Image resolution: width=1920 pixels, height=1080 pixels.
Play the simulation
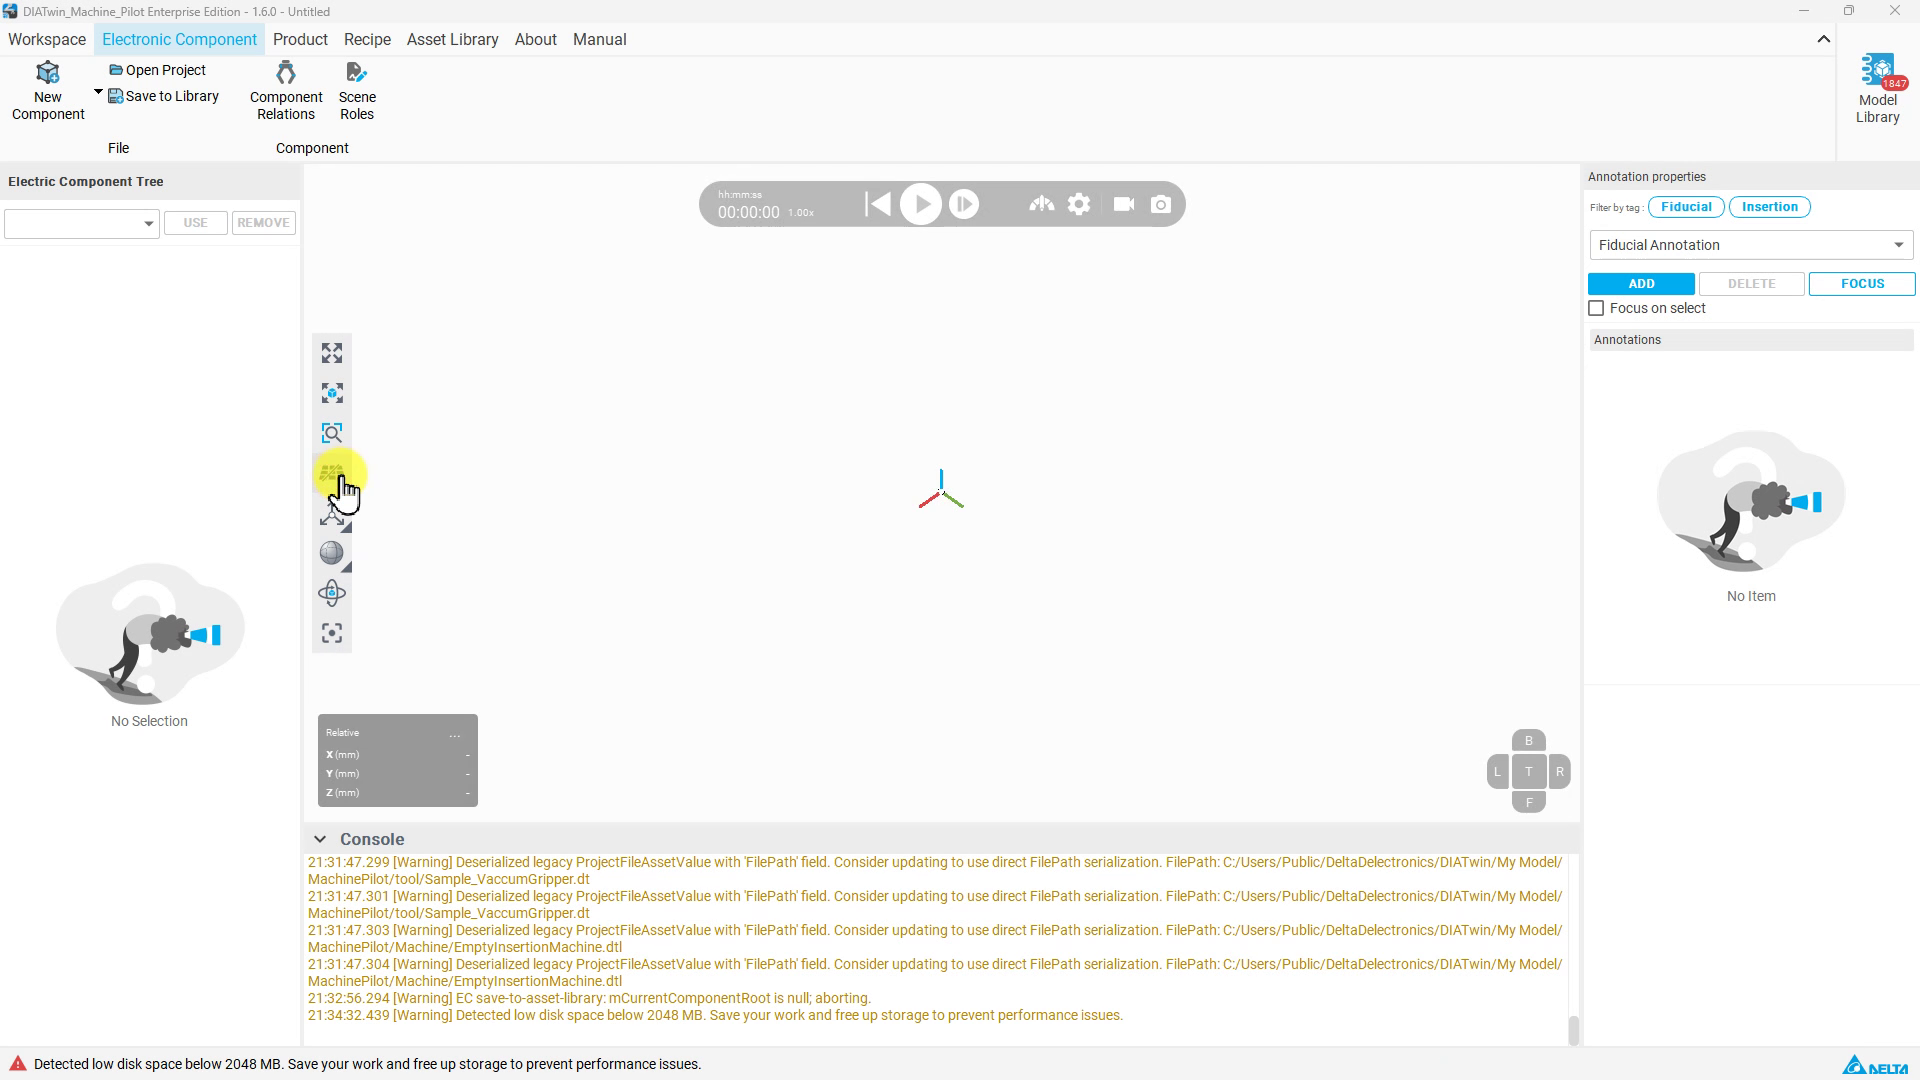(x=921, y=204)
